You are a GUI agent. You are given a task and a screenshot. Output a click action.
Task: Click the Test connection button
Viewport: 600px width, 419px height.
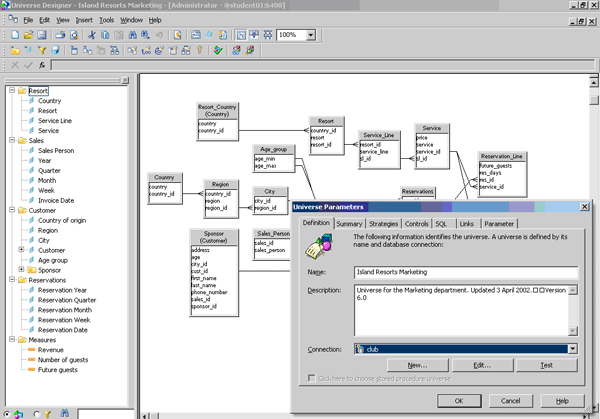point(547,365)
